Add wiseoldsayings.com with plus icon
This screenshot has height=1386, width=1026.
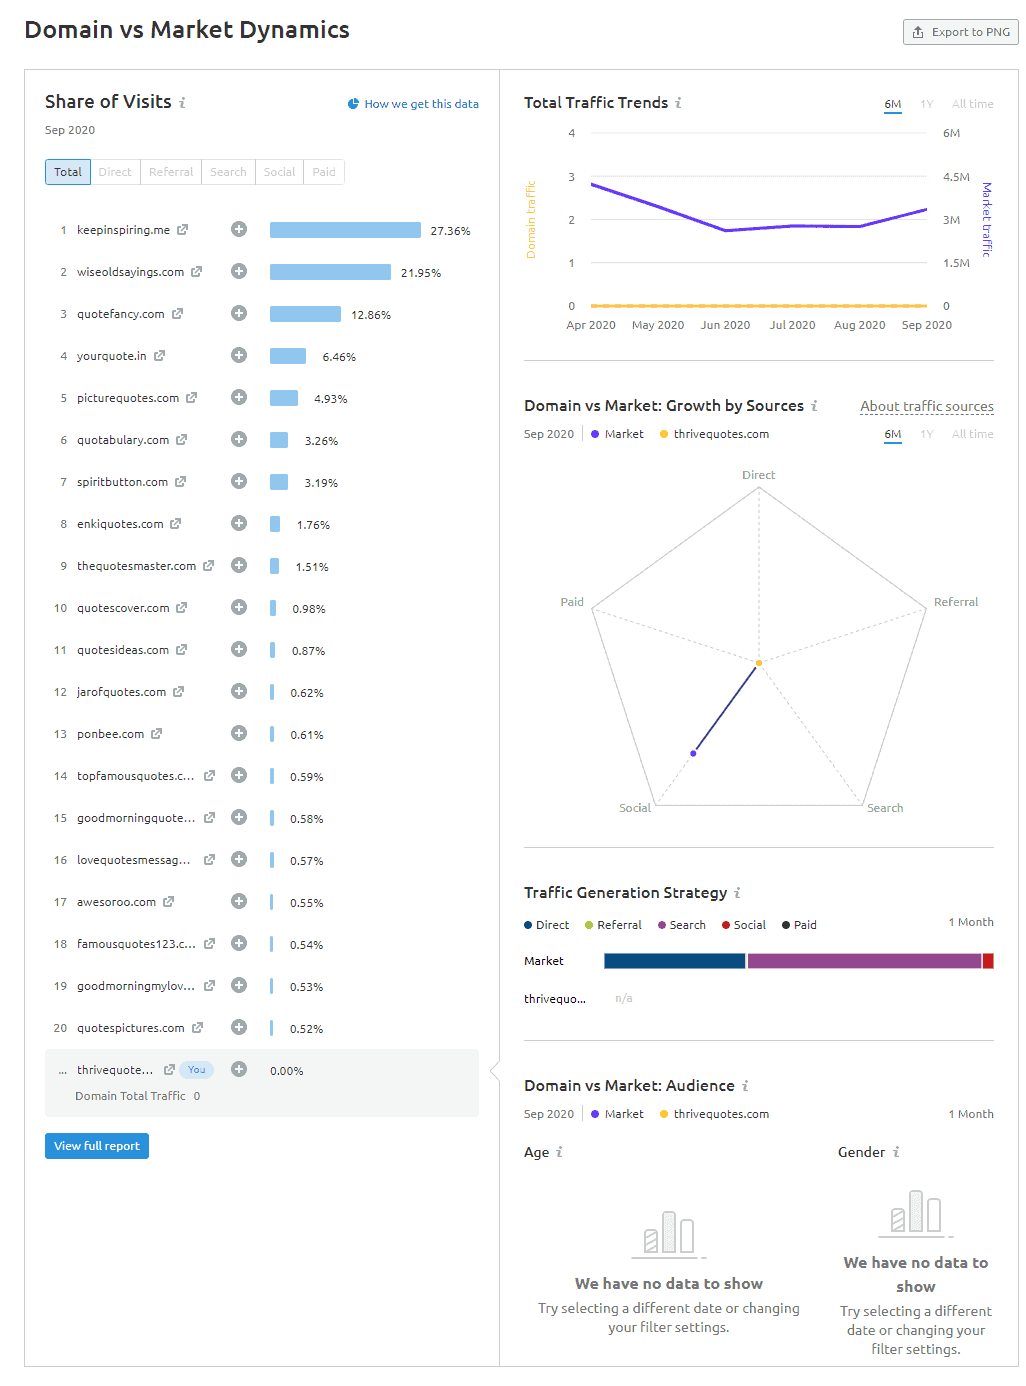click(239, 271)
